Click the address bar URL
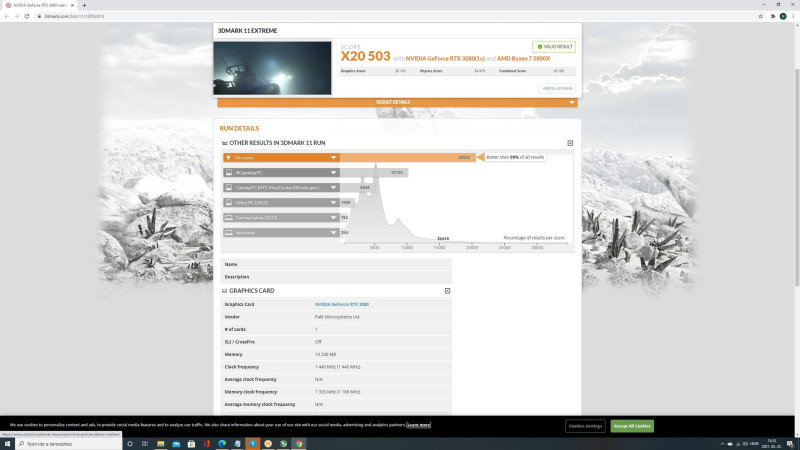The height and width of the screenshot is (450, 800). [74, 16]
